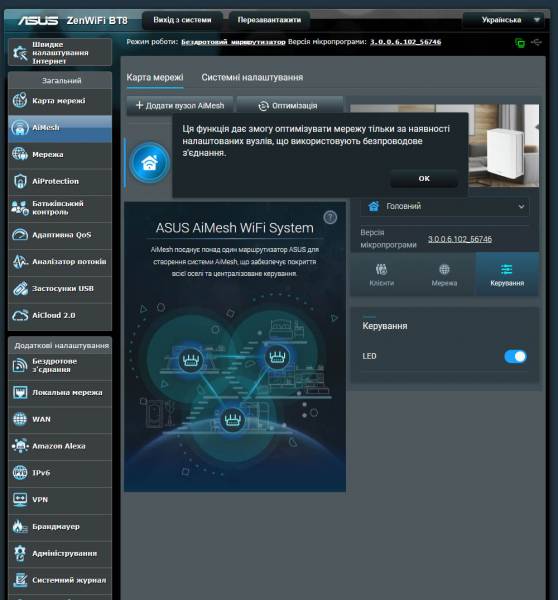Click the Оптимізація button
558x600 pixels.
(x=289, y=105)
